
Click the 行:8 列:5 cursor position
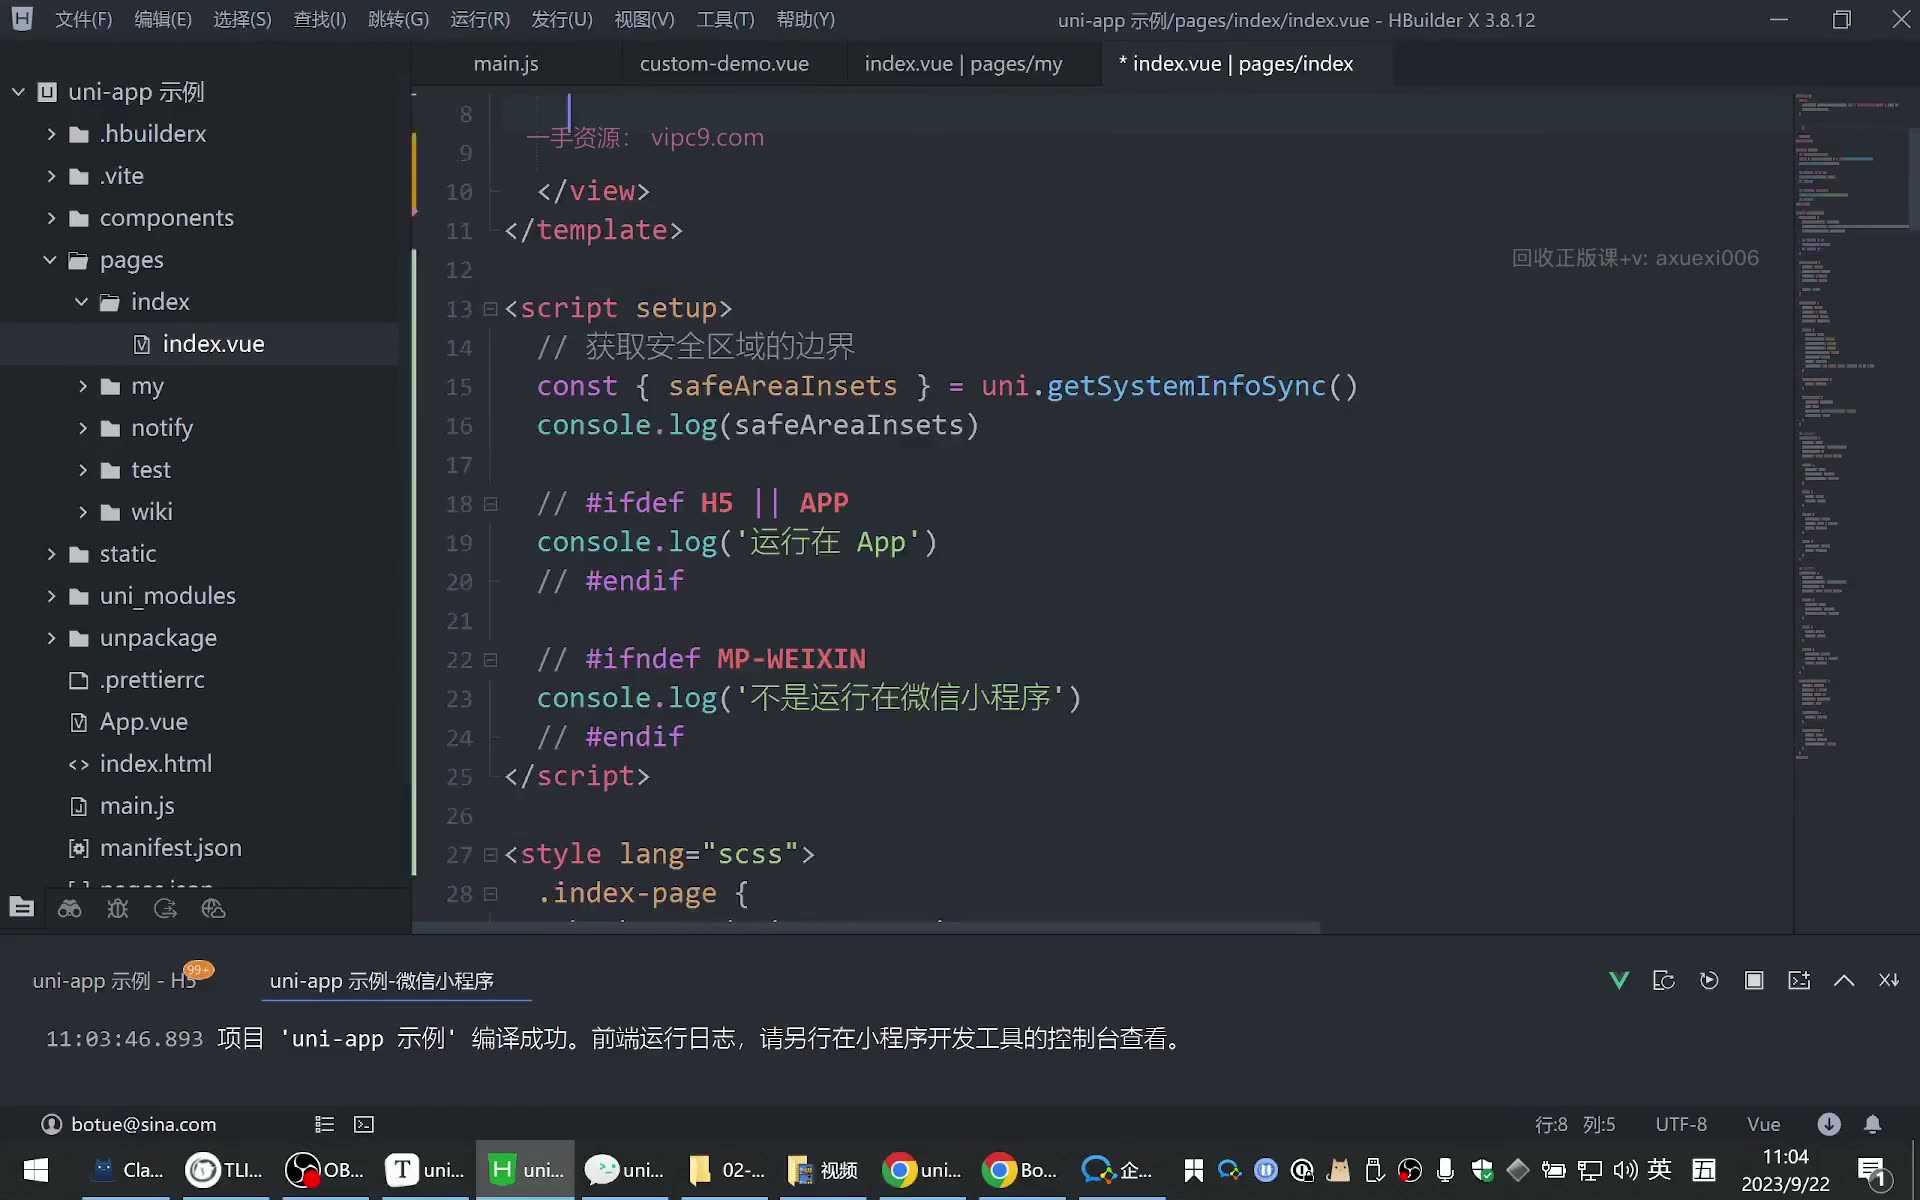tap(1575, 1124)
